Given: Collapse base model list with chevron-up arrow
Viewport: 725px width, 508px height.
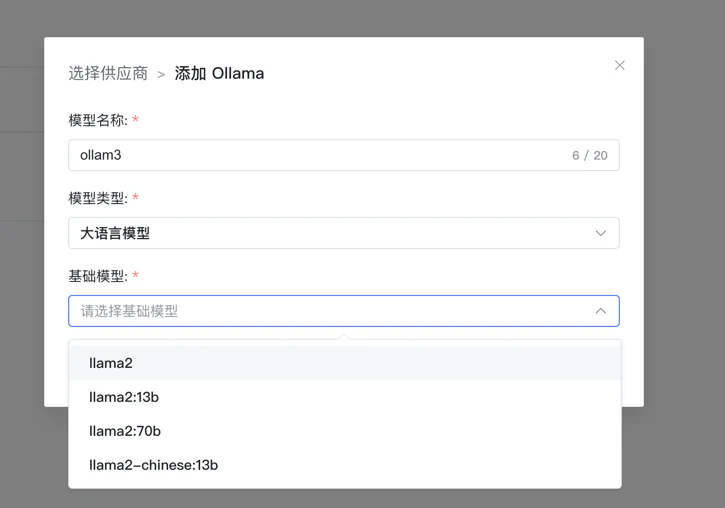Looking at the screenshot, I should 600,311.
